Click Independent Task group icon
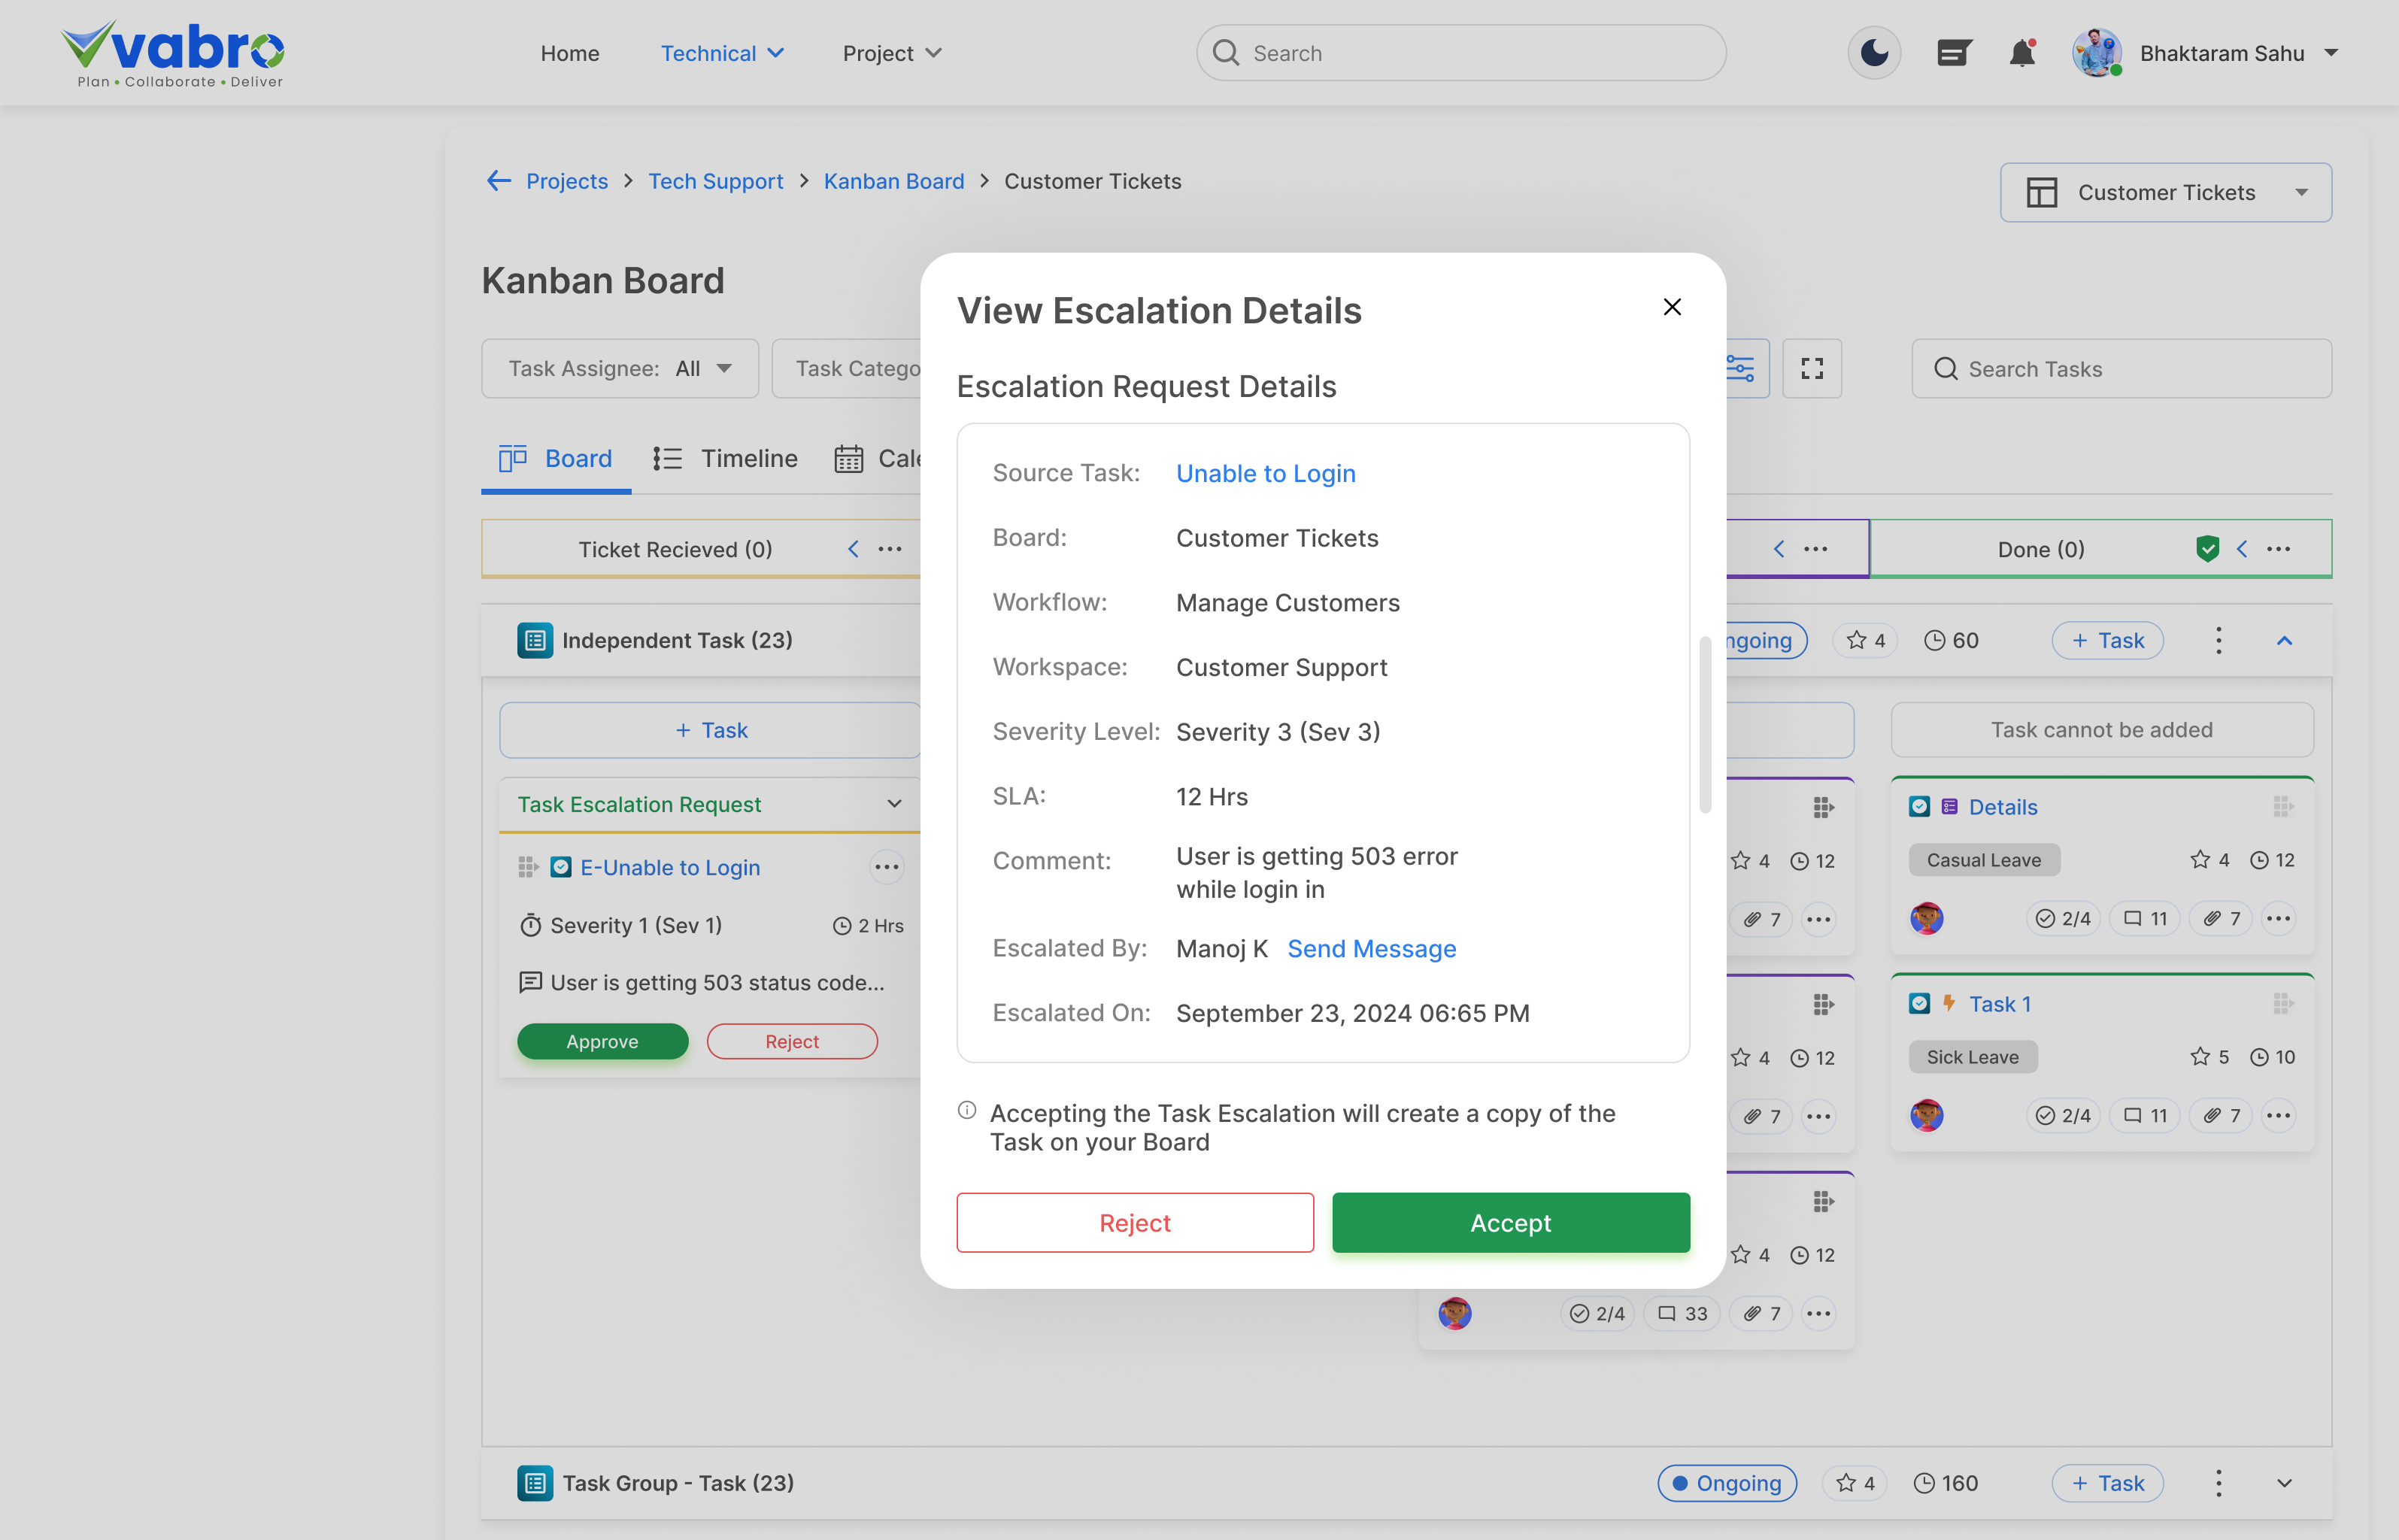 pos(535,640)
